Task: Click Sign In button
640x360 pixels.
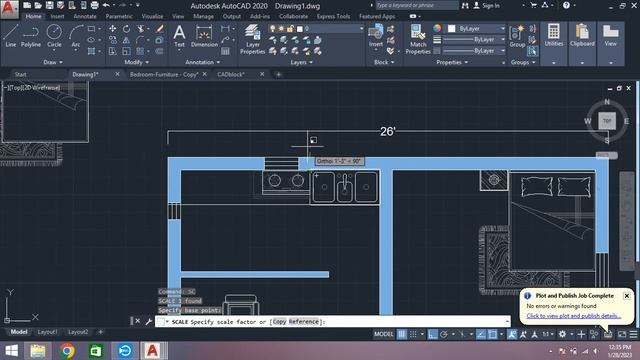Action: click(486, 5)
